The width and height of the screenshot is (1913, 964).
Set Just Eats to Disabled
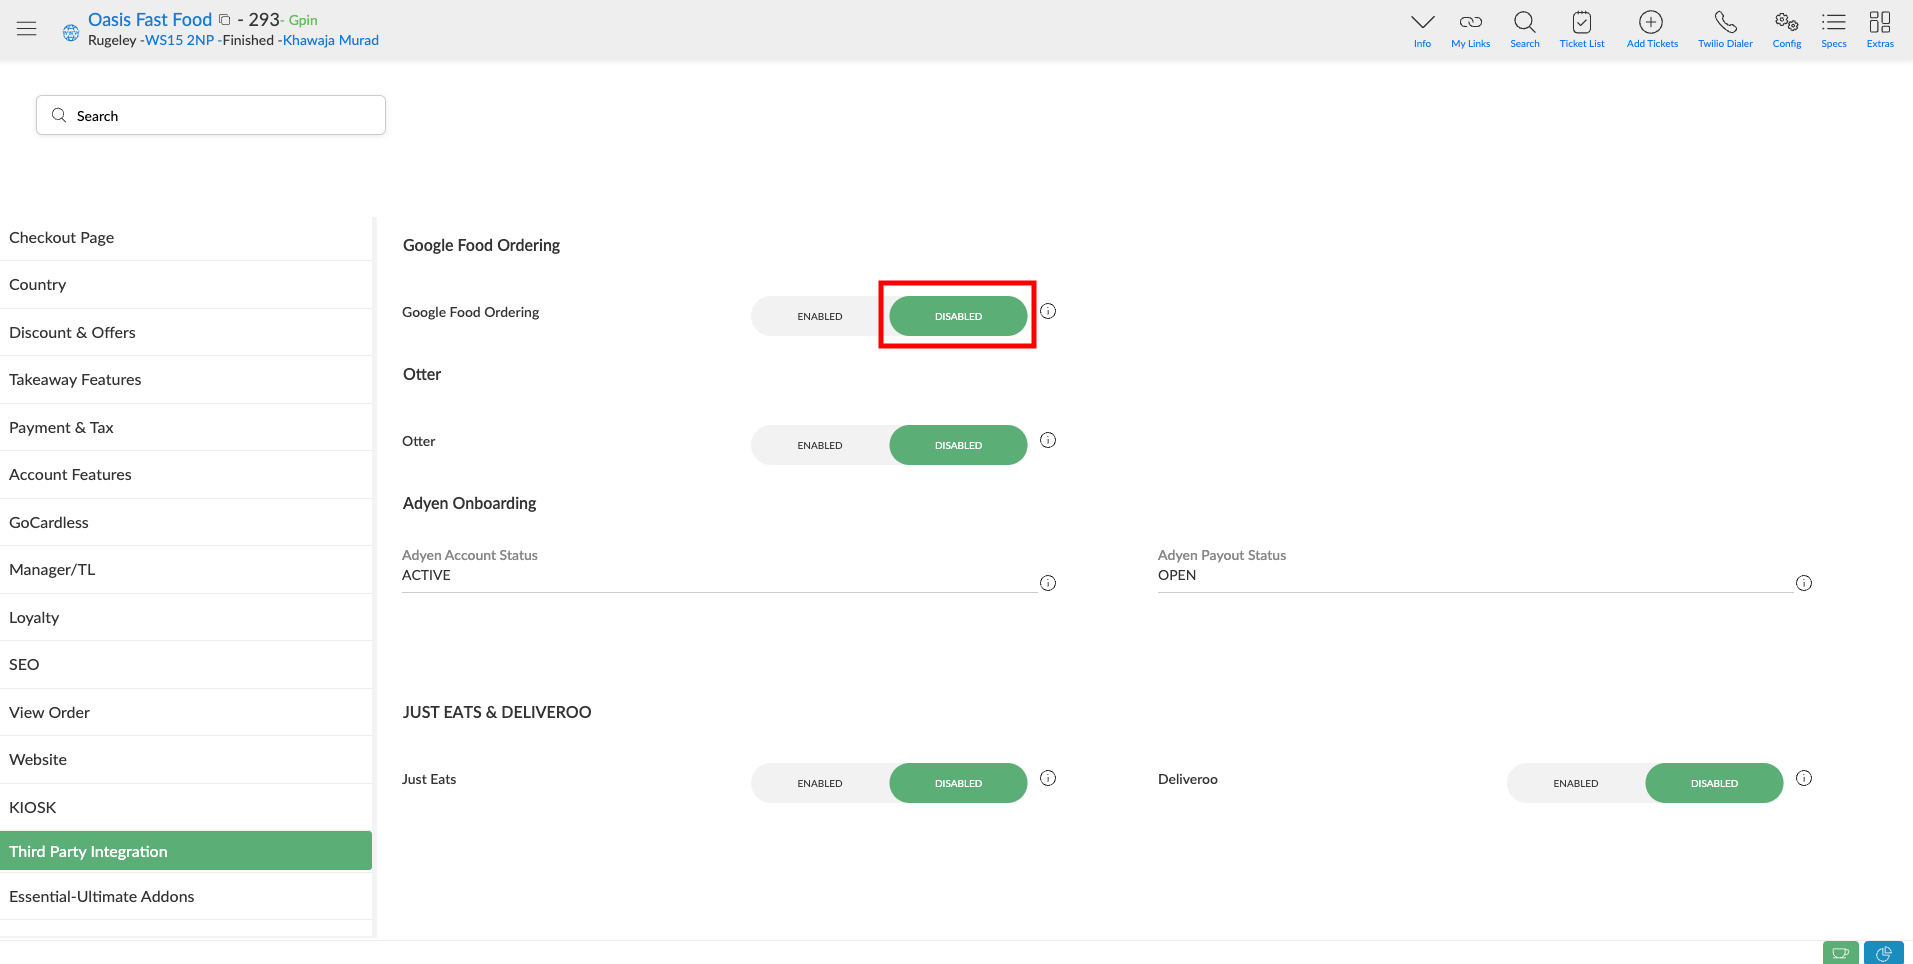[x=958, y=783]
